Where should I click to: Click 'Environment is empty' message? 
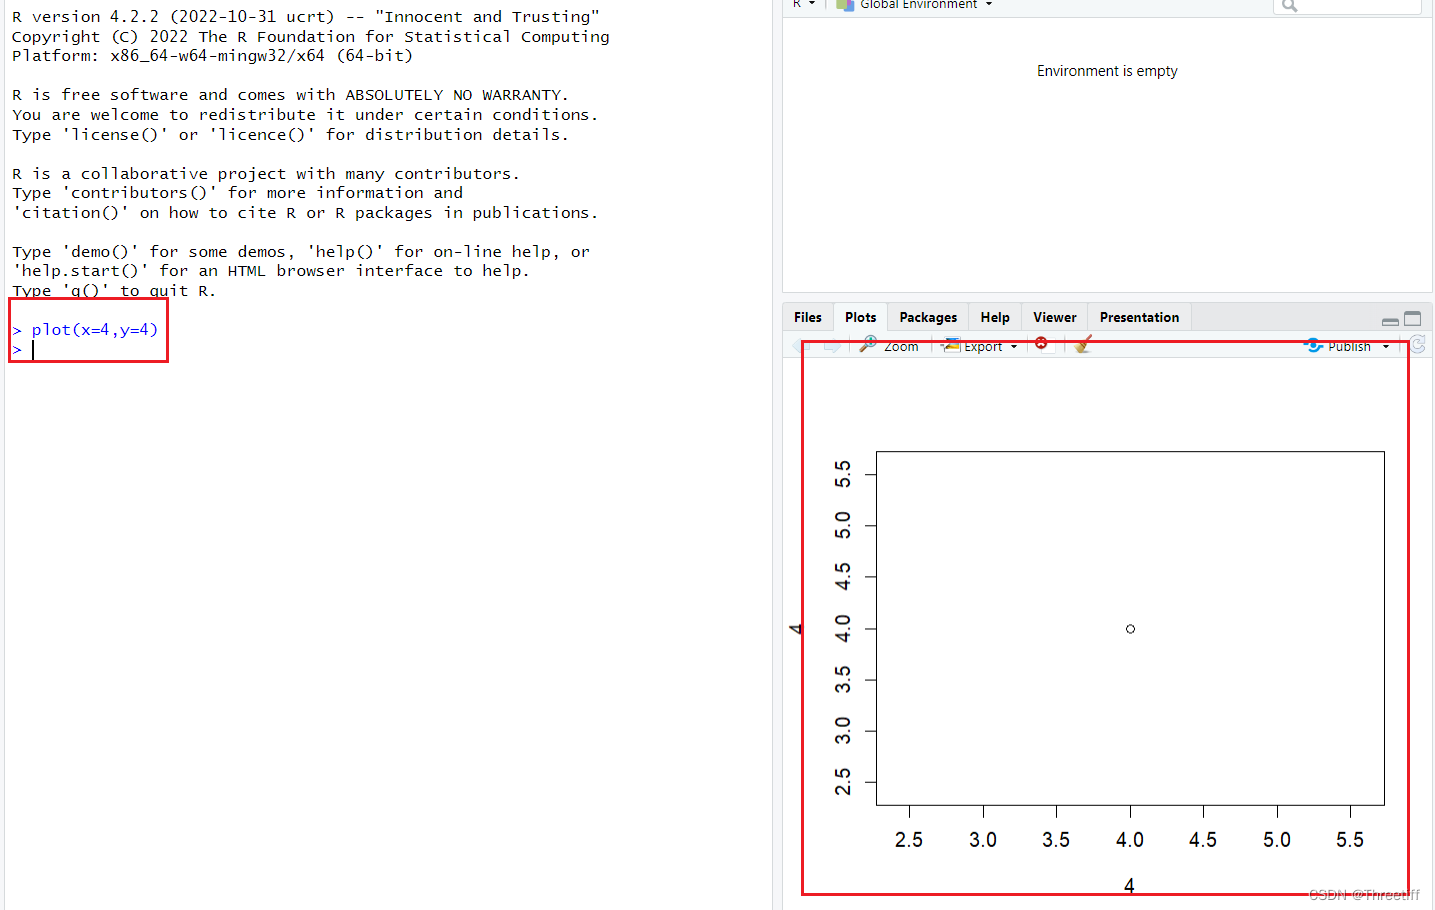[1107, 71]
